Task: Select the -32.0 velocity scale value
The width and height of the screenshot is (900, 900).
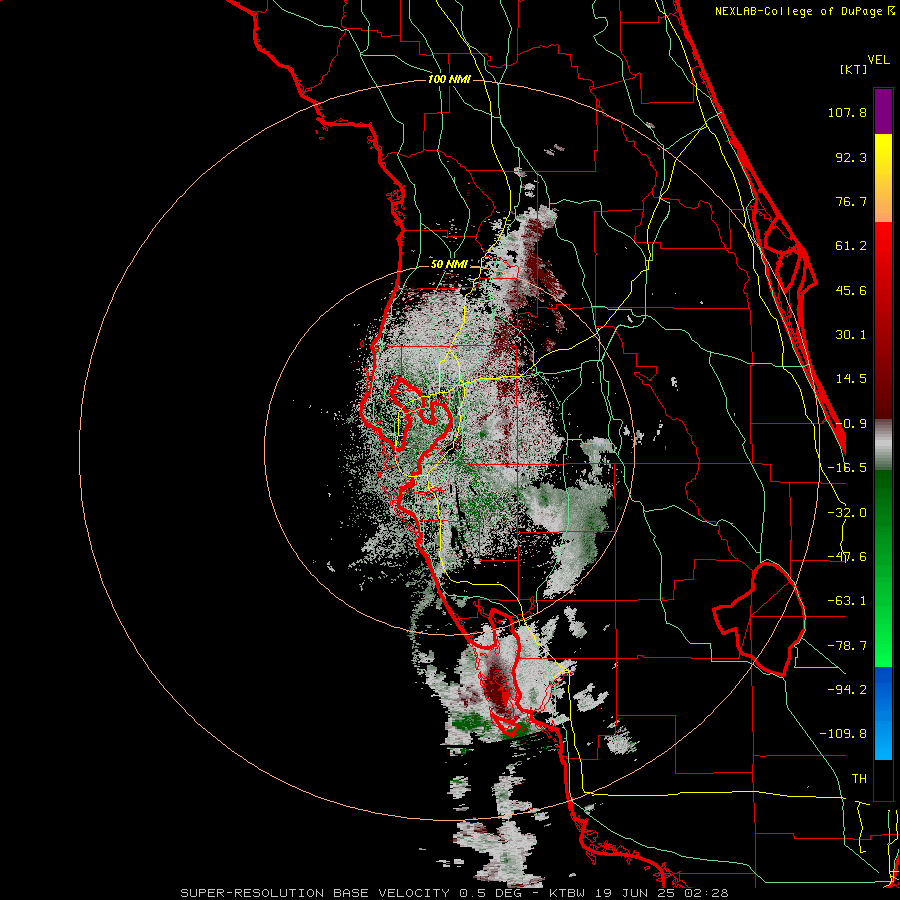Action: [x=847, y=513]
